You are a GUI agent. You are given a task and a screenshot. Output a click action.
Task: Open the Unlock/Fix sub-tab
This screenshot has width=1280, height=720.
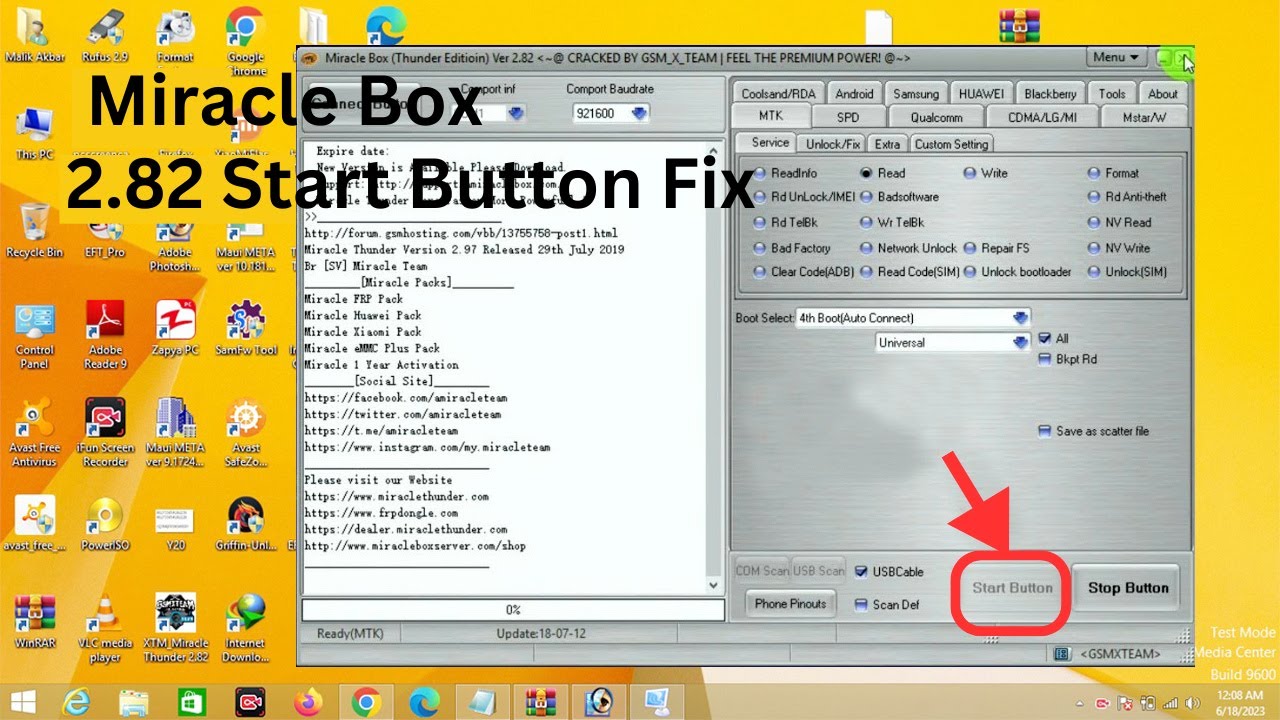coord(833,144)
